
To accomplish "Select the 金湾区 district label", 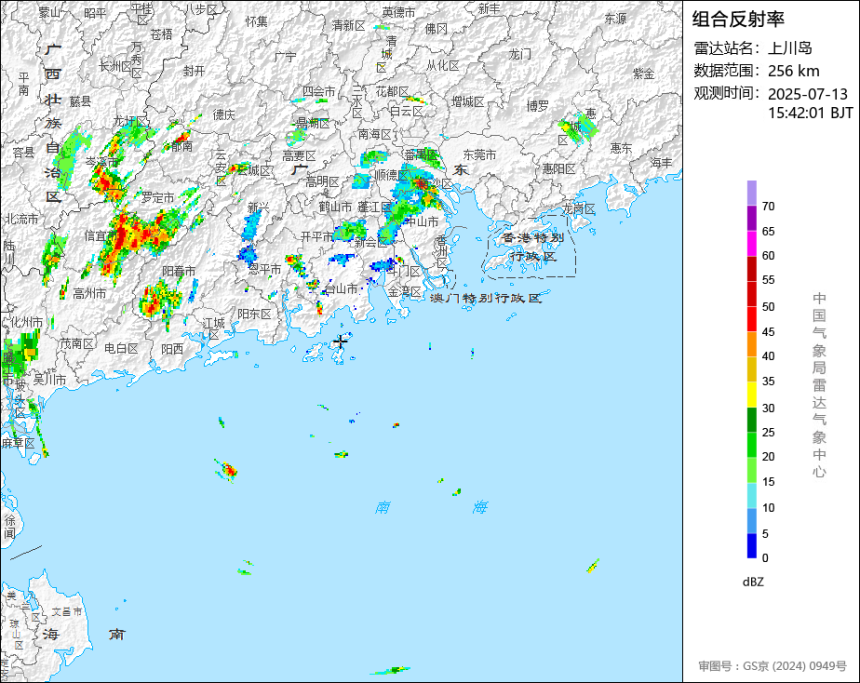I will (x=405, y=291).
